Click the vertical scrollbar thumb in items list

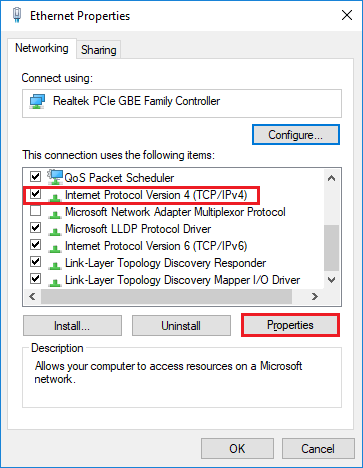[x=331, y=248]
